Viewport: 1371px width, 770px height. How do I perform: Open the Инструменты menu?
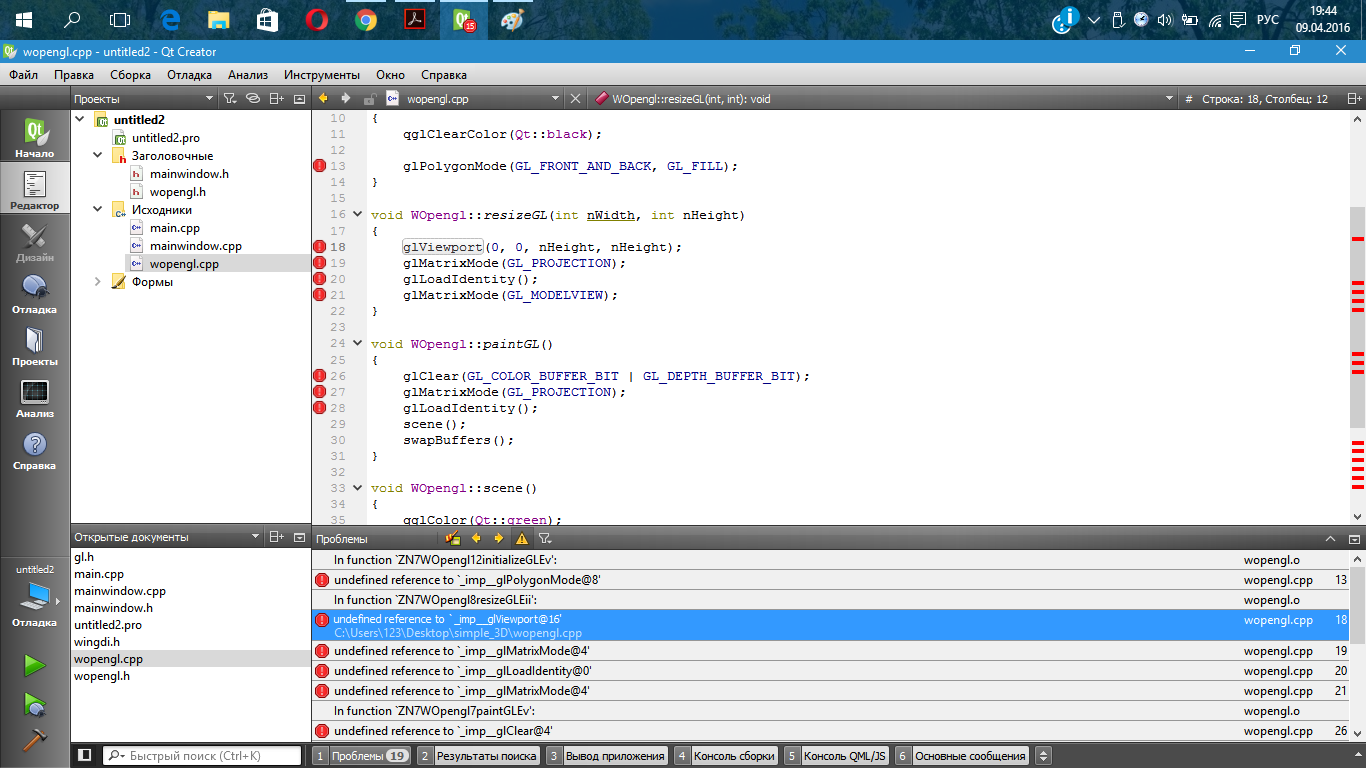(x=322, y=75)
